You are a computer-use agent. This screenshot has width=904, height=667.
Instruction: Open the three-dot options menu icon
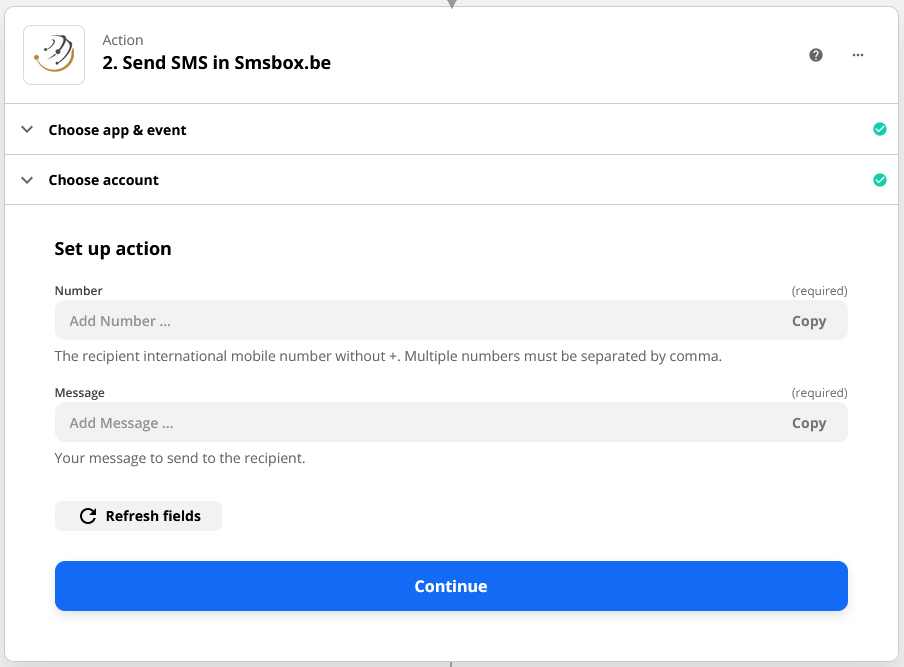(x=857, y=55)
